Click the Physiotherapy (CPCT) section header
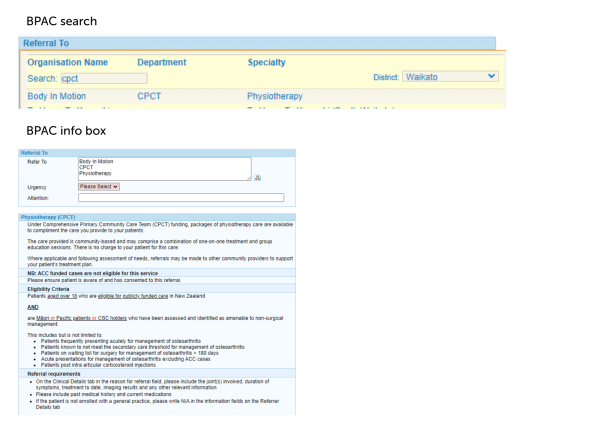Viewport: 600px width, 423px height. point(48,217)
